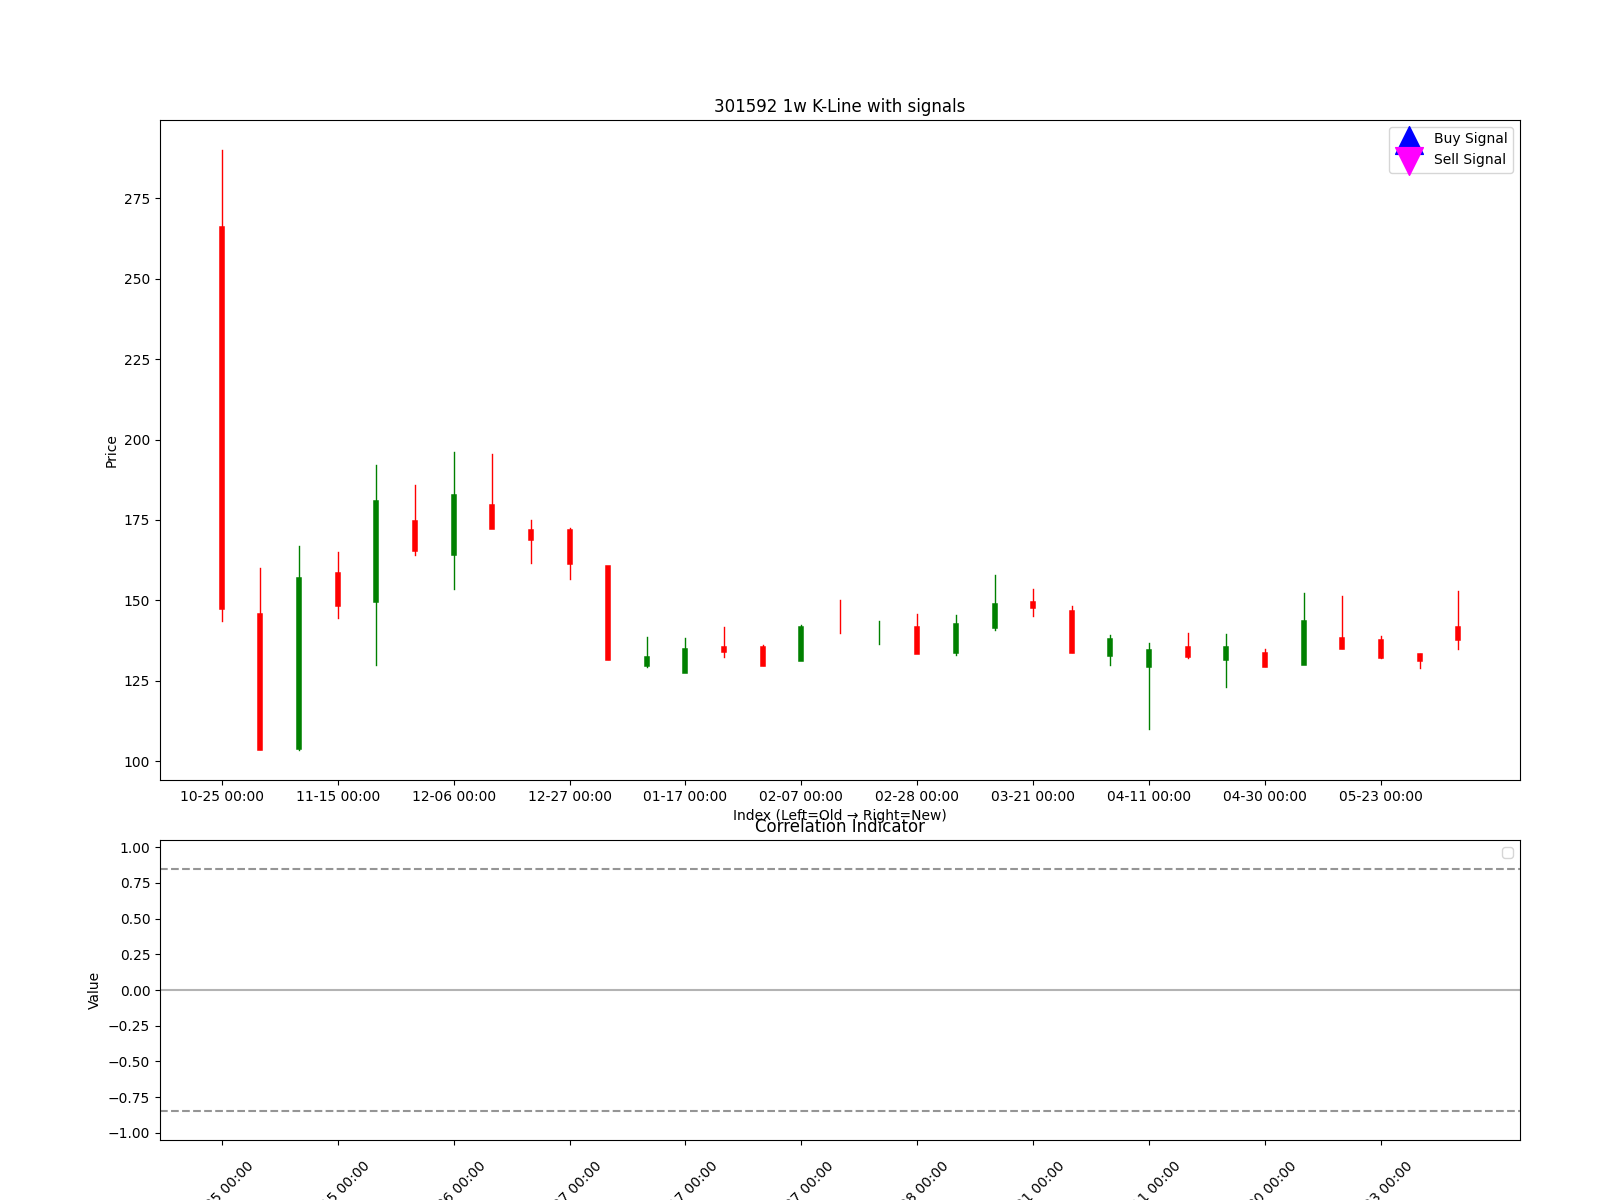This screenshot has height=1200, width=1600.
Task: Click the '02-28 00:00' x-axis tick label
Action: 917,796
